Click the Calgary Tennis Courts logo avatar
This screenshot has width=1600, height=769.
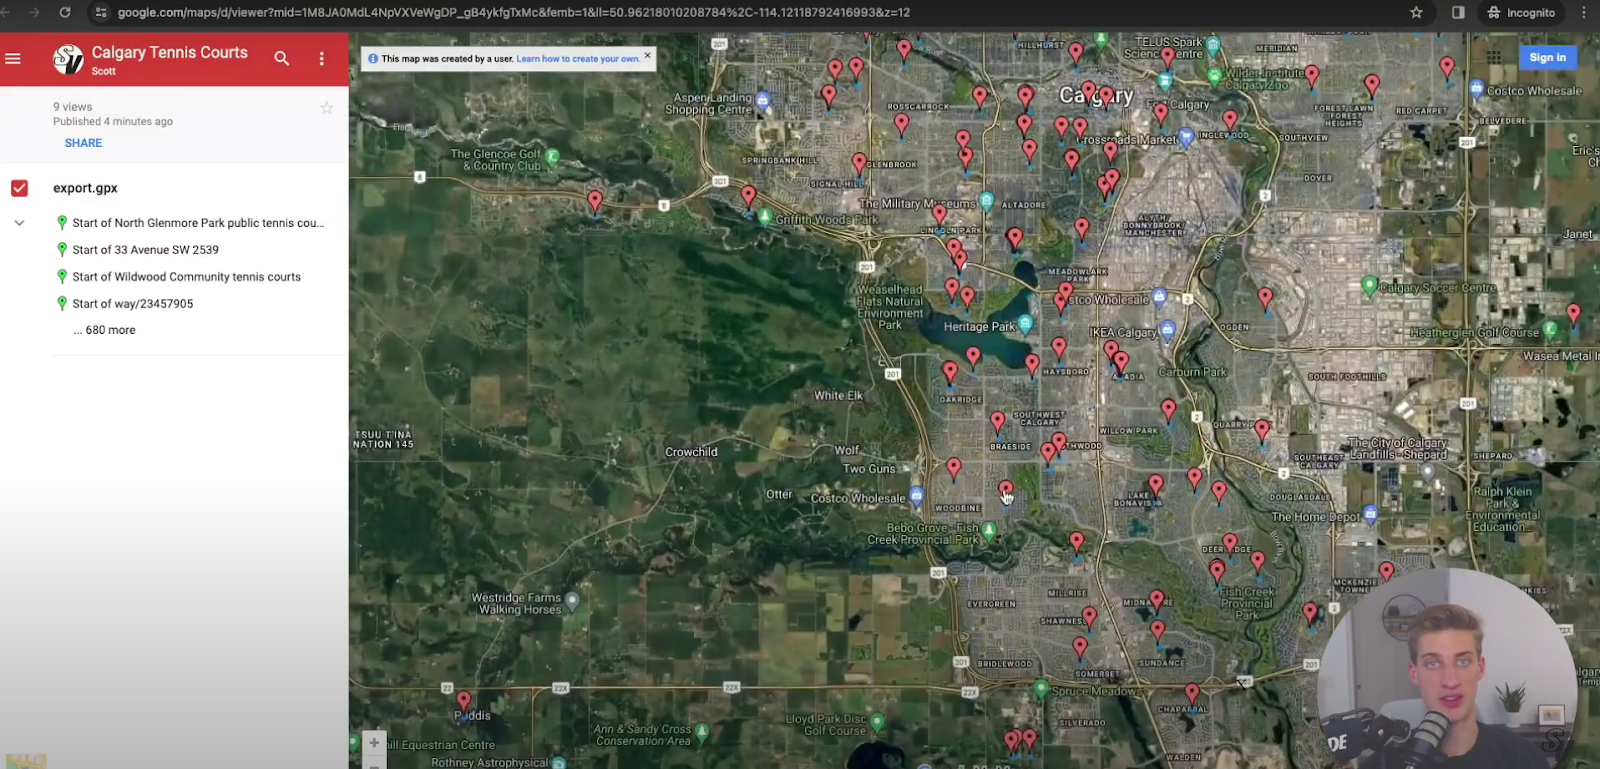[x=68, y=59]
